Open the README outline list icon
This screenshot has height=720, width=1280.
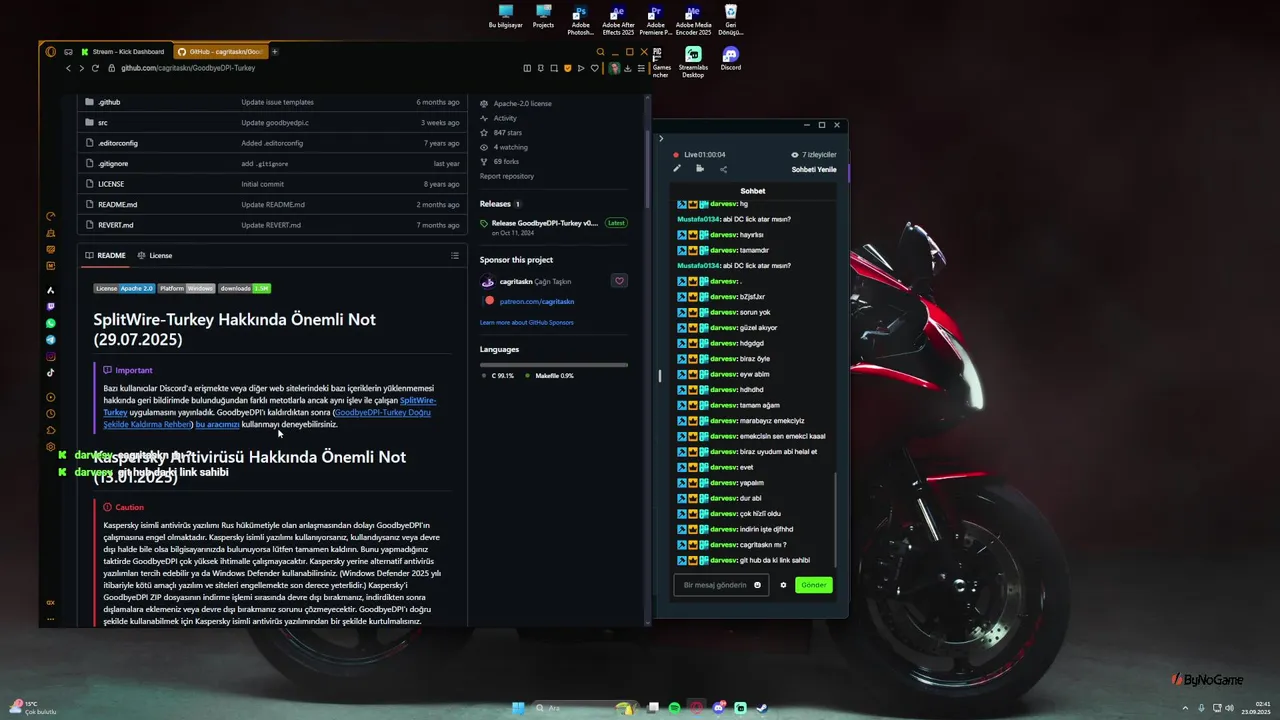pyautogui.click(x=455, y=255)
